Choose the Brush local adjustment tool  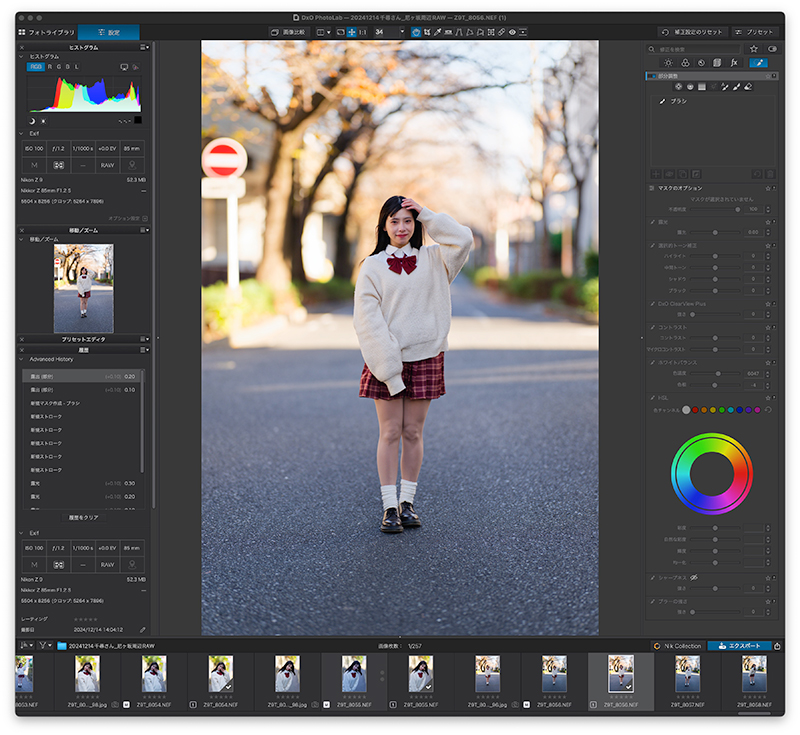(x=736, y=87)
